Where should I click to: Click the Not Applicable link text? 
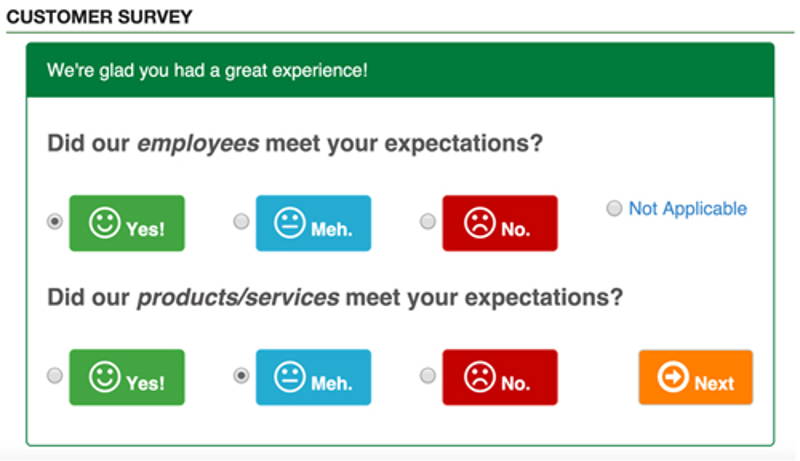[x=687, y=209]
